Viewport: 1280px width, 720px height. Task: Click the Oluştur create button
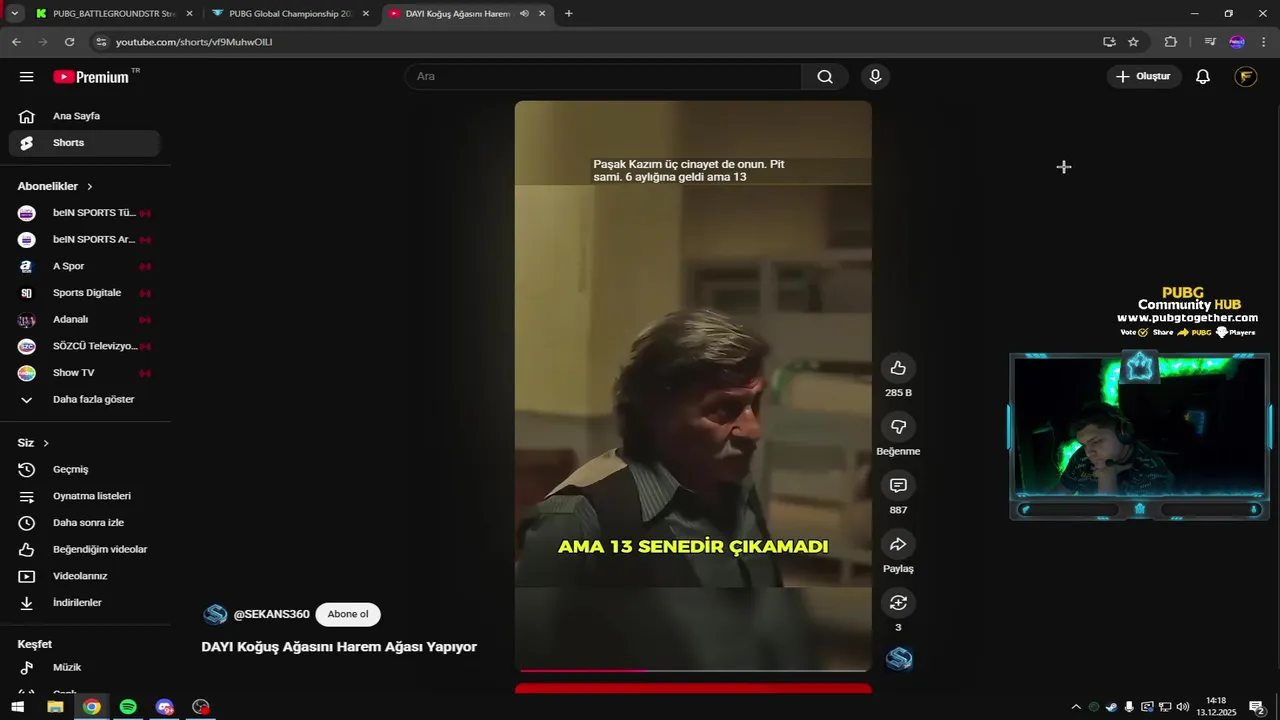[1144, 77]
